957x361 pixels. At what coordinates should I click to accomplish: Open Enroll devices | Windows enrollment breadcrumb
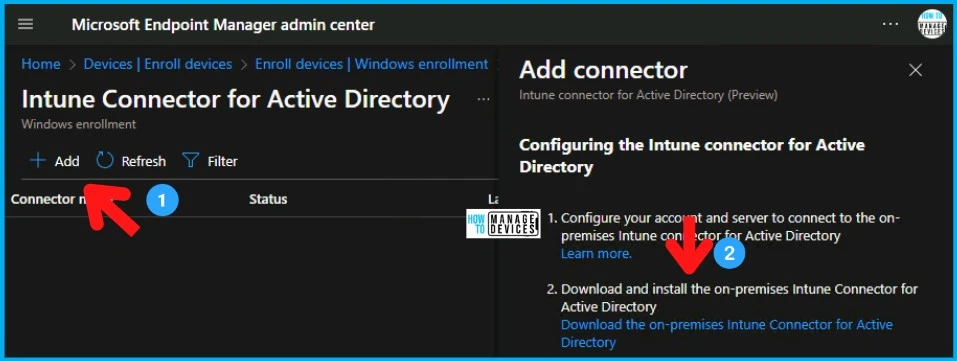371,64
